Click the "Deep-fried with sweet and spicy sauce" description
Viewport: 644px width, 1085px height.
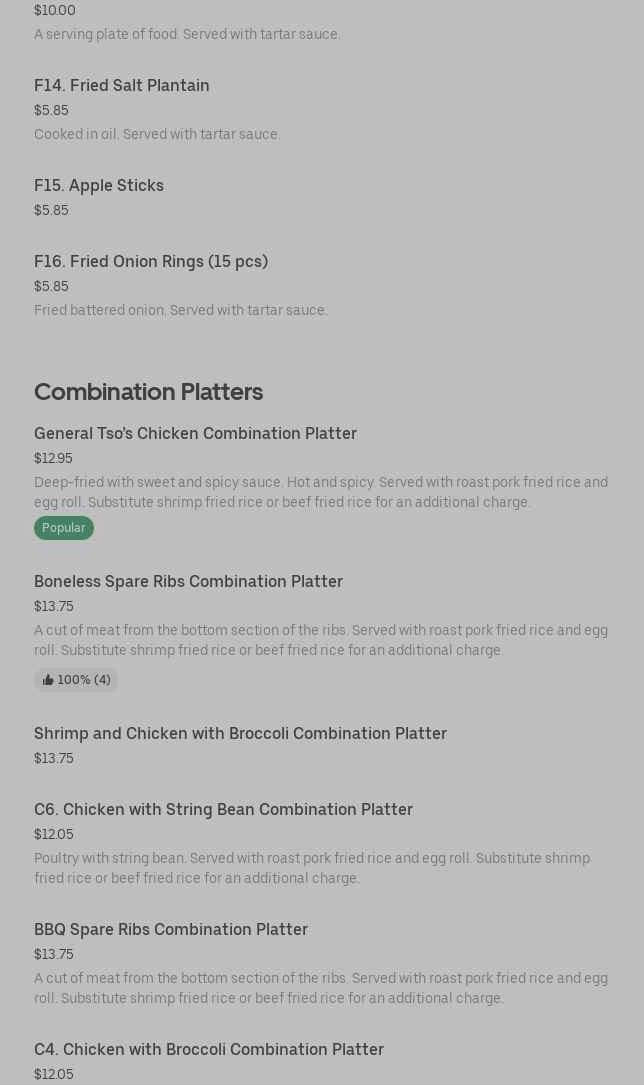321,492
